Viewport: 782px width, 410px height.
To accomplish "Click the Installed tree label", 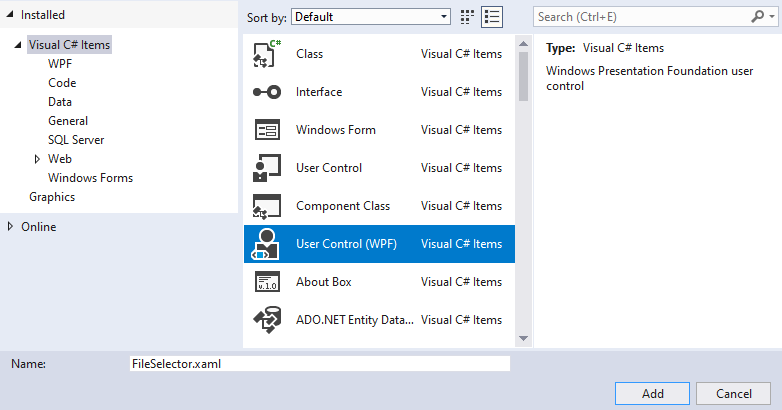I will 43,15.
